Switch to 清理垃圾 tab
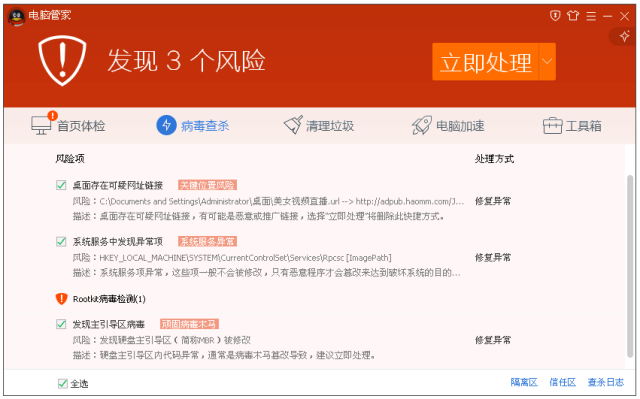640x399 pixels. tap(319, 126)
